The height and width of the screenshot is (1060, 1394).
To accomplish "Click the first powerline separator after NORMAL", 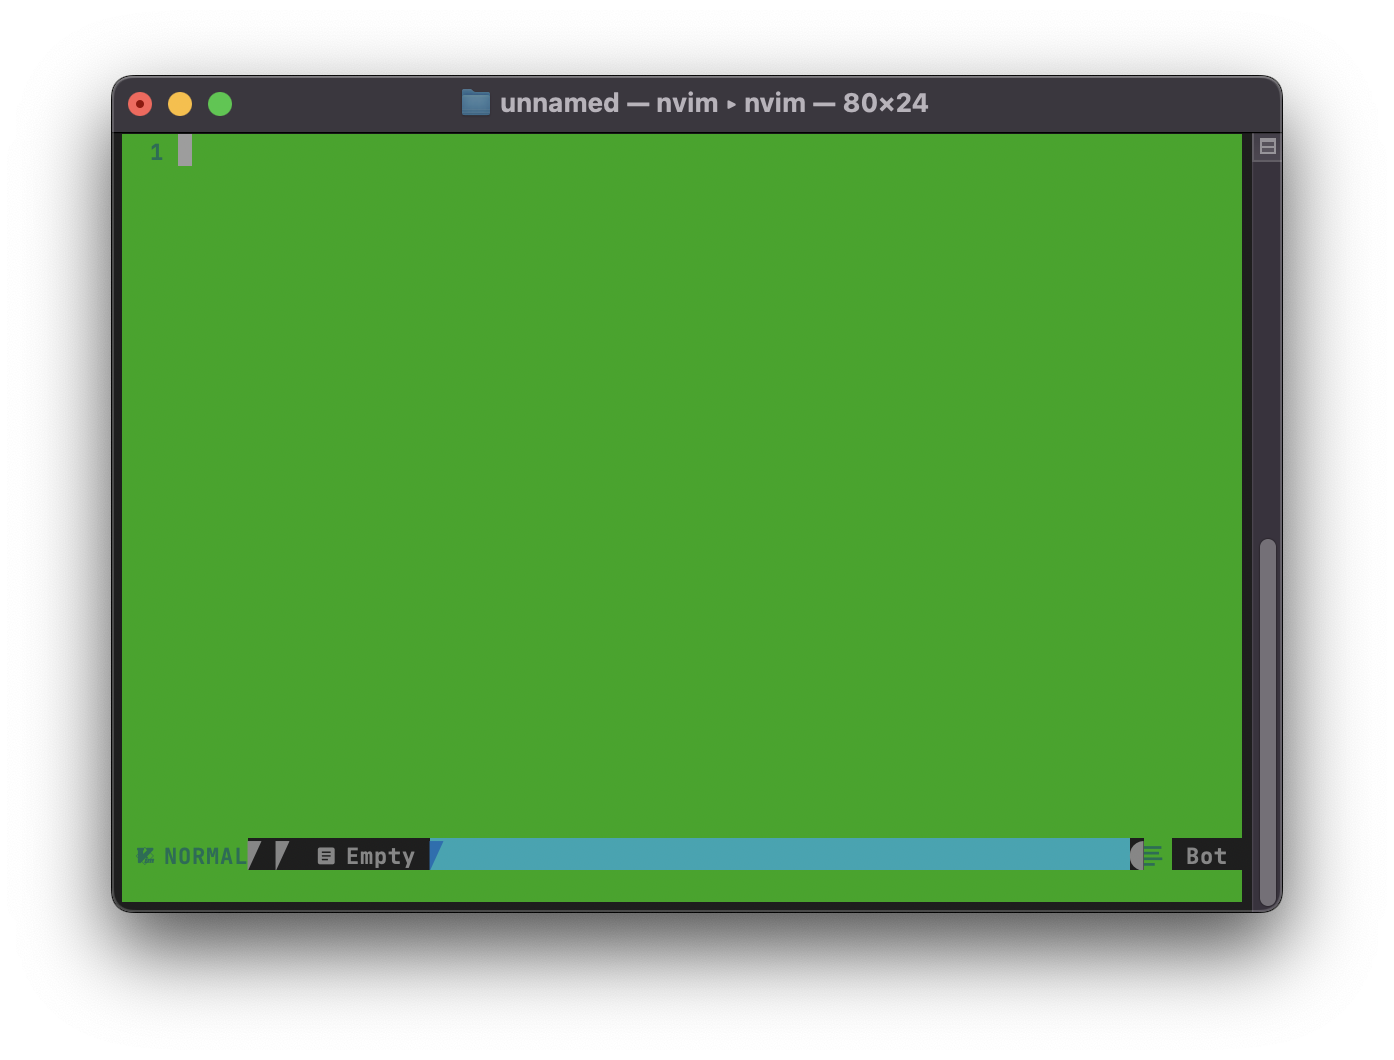I will pos(256,856).
